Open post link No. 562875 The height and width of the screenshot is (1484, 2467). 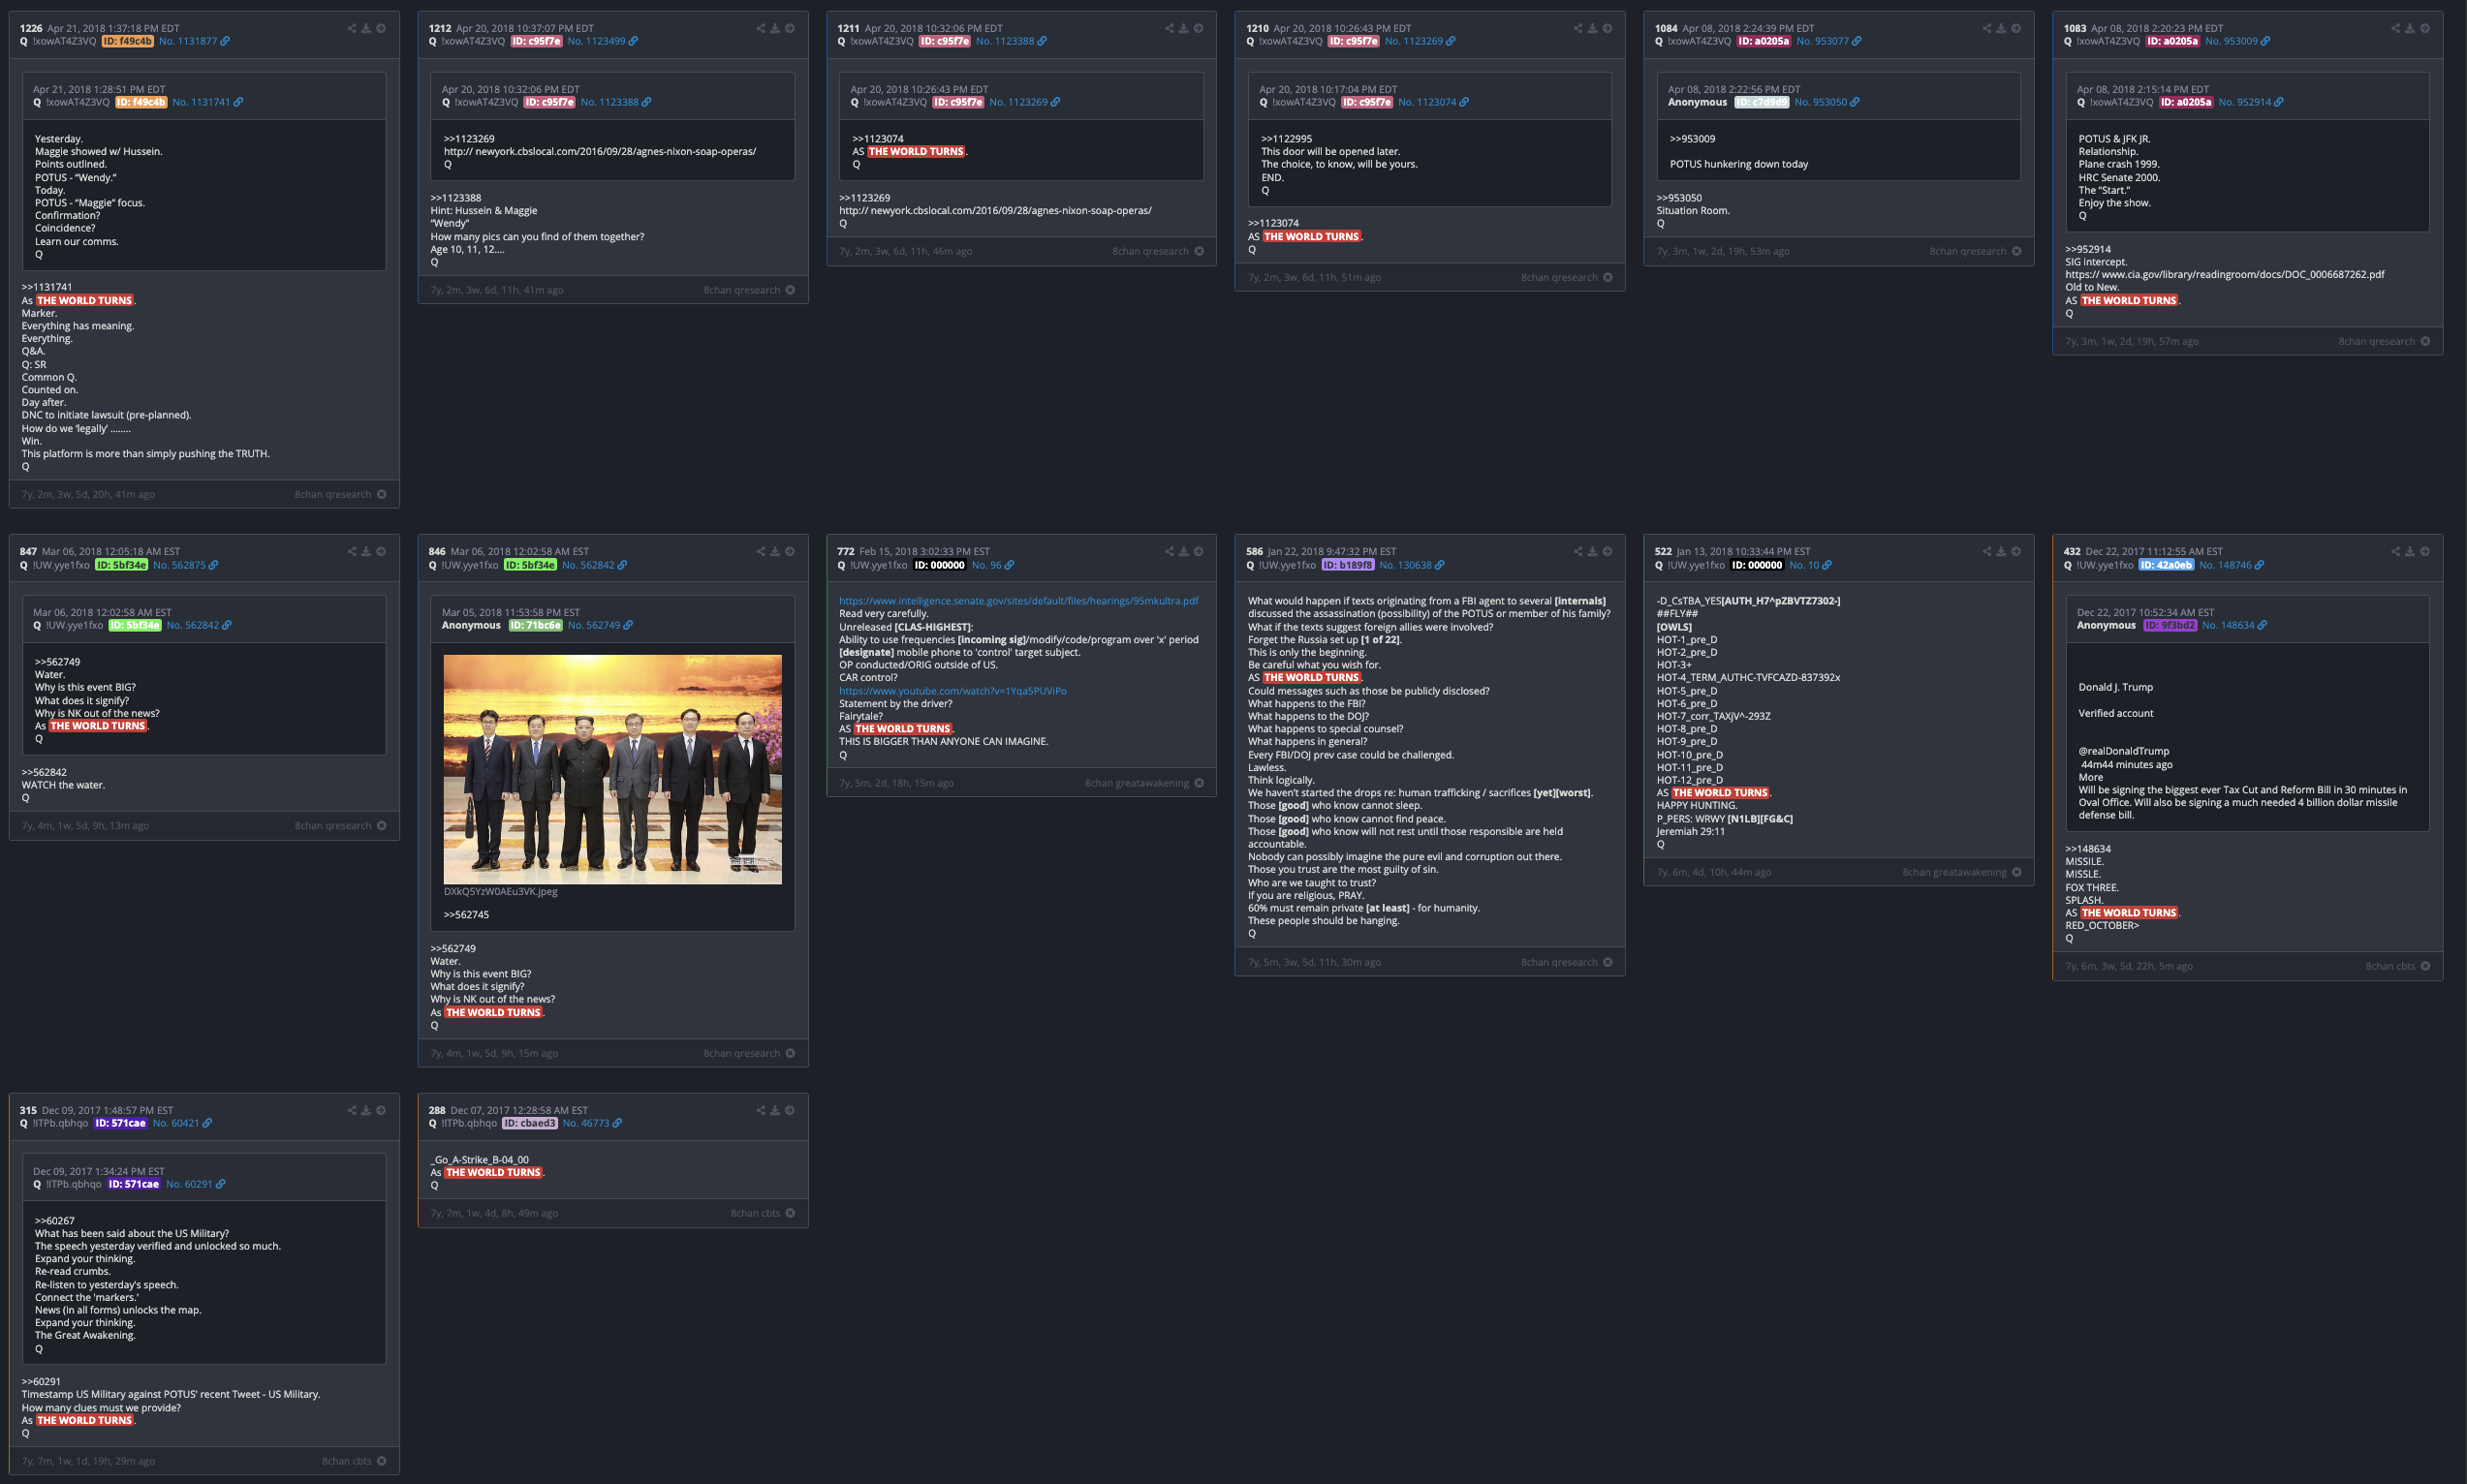pos(179,565)
